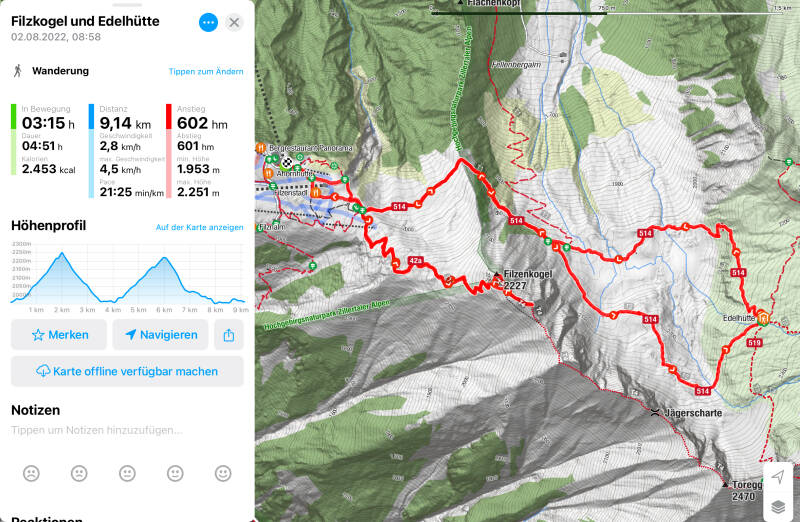Tap the share icon button
The height and width of the screenshot is (522, 800).
pos(229,335)
